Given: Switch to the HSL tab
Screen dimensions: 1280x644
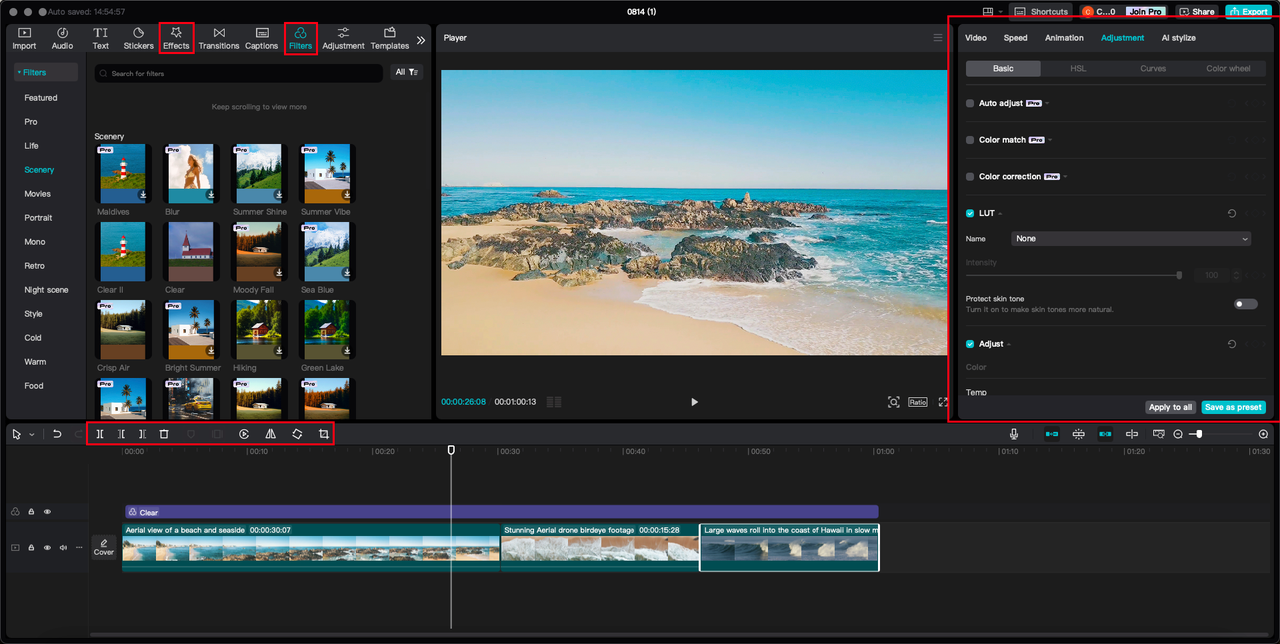Looking at the screenshot, I should 1078,69.
